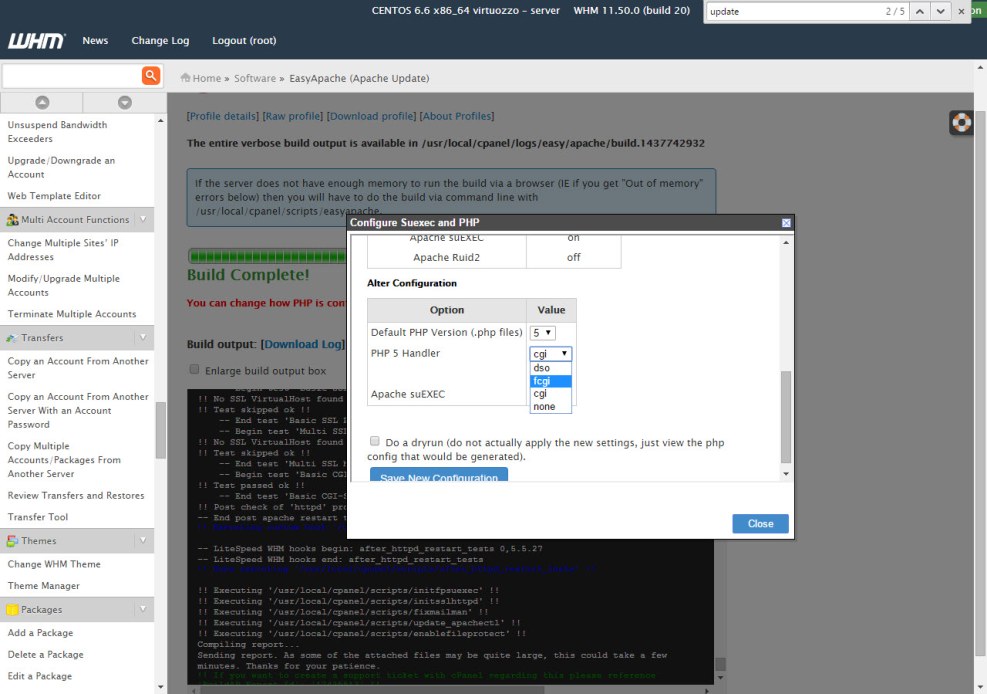This screenshot has height=694, width=987.
Task: Collapse the Multi Account Functions section
Action: click(x=143, y=220)
